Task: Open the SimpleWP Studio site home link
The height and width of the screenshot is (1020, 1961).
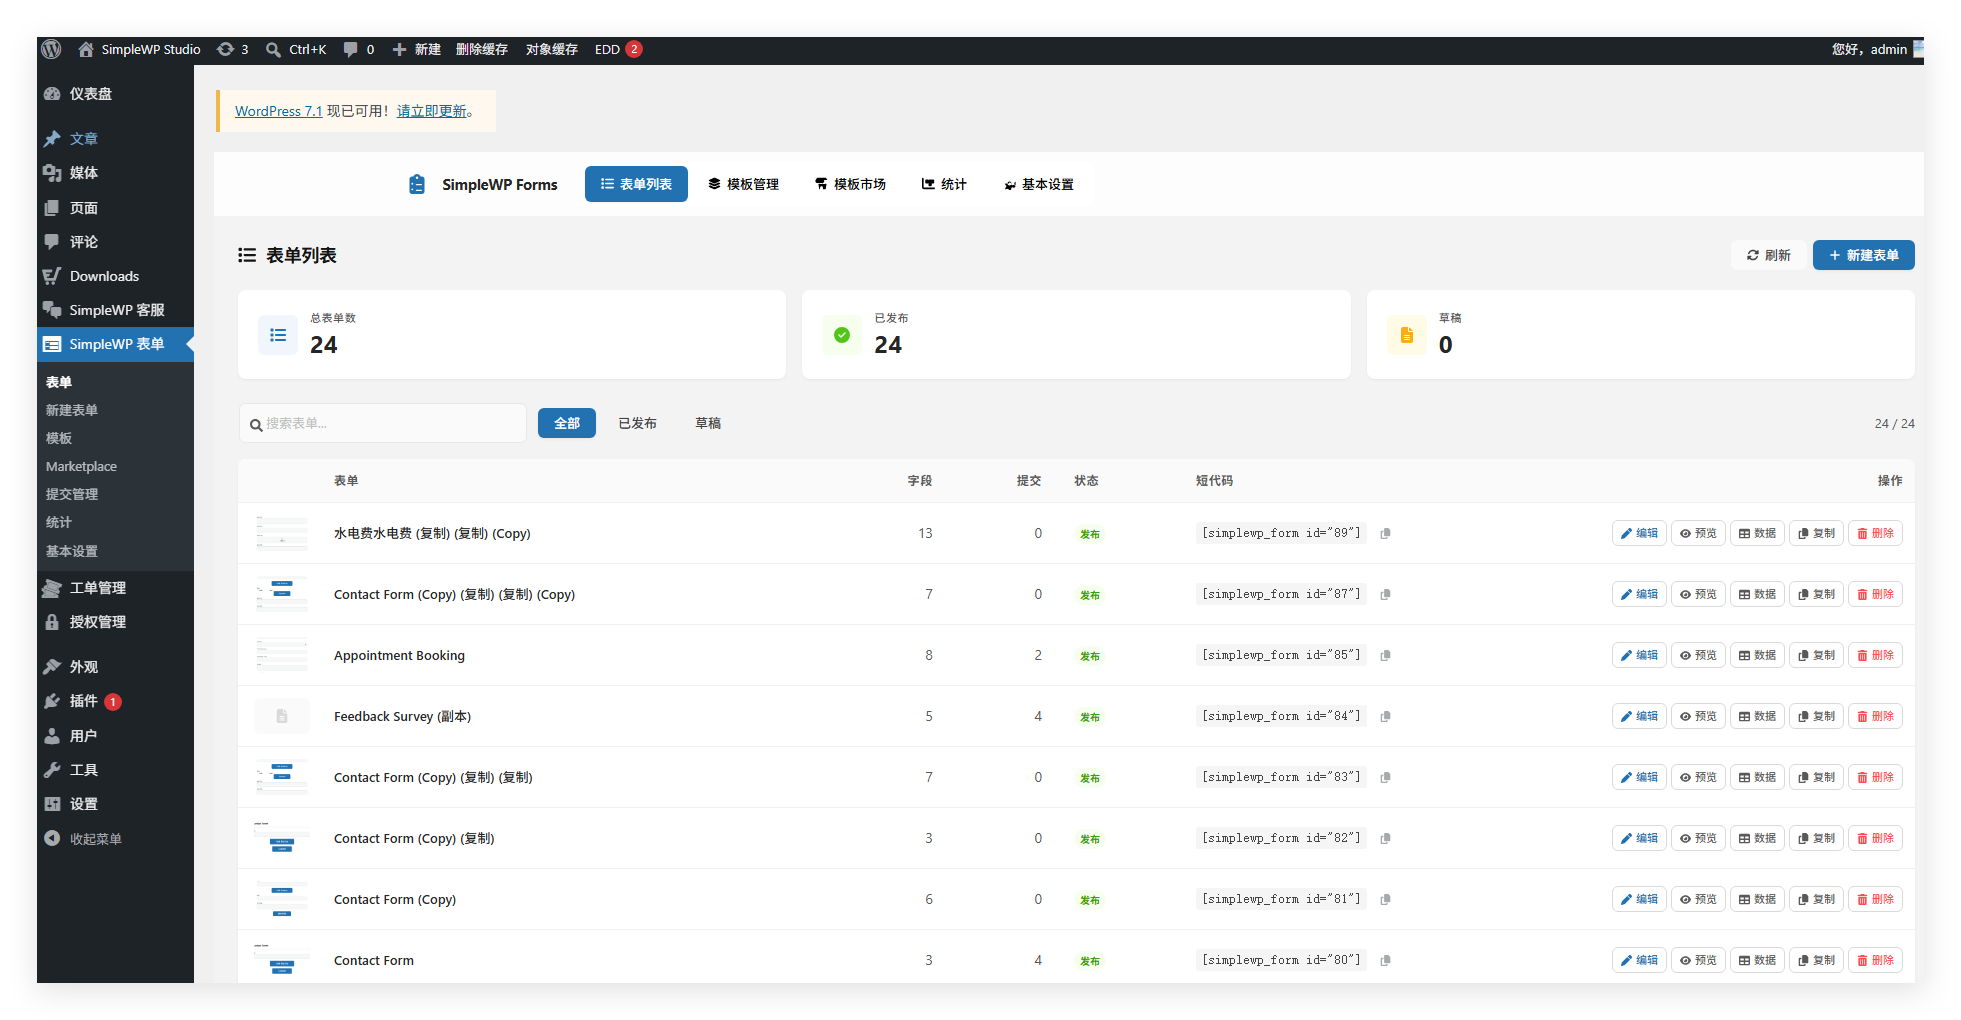Action: (x=140, y=49)
